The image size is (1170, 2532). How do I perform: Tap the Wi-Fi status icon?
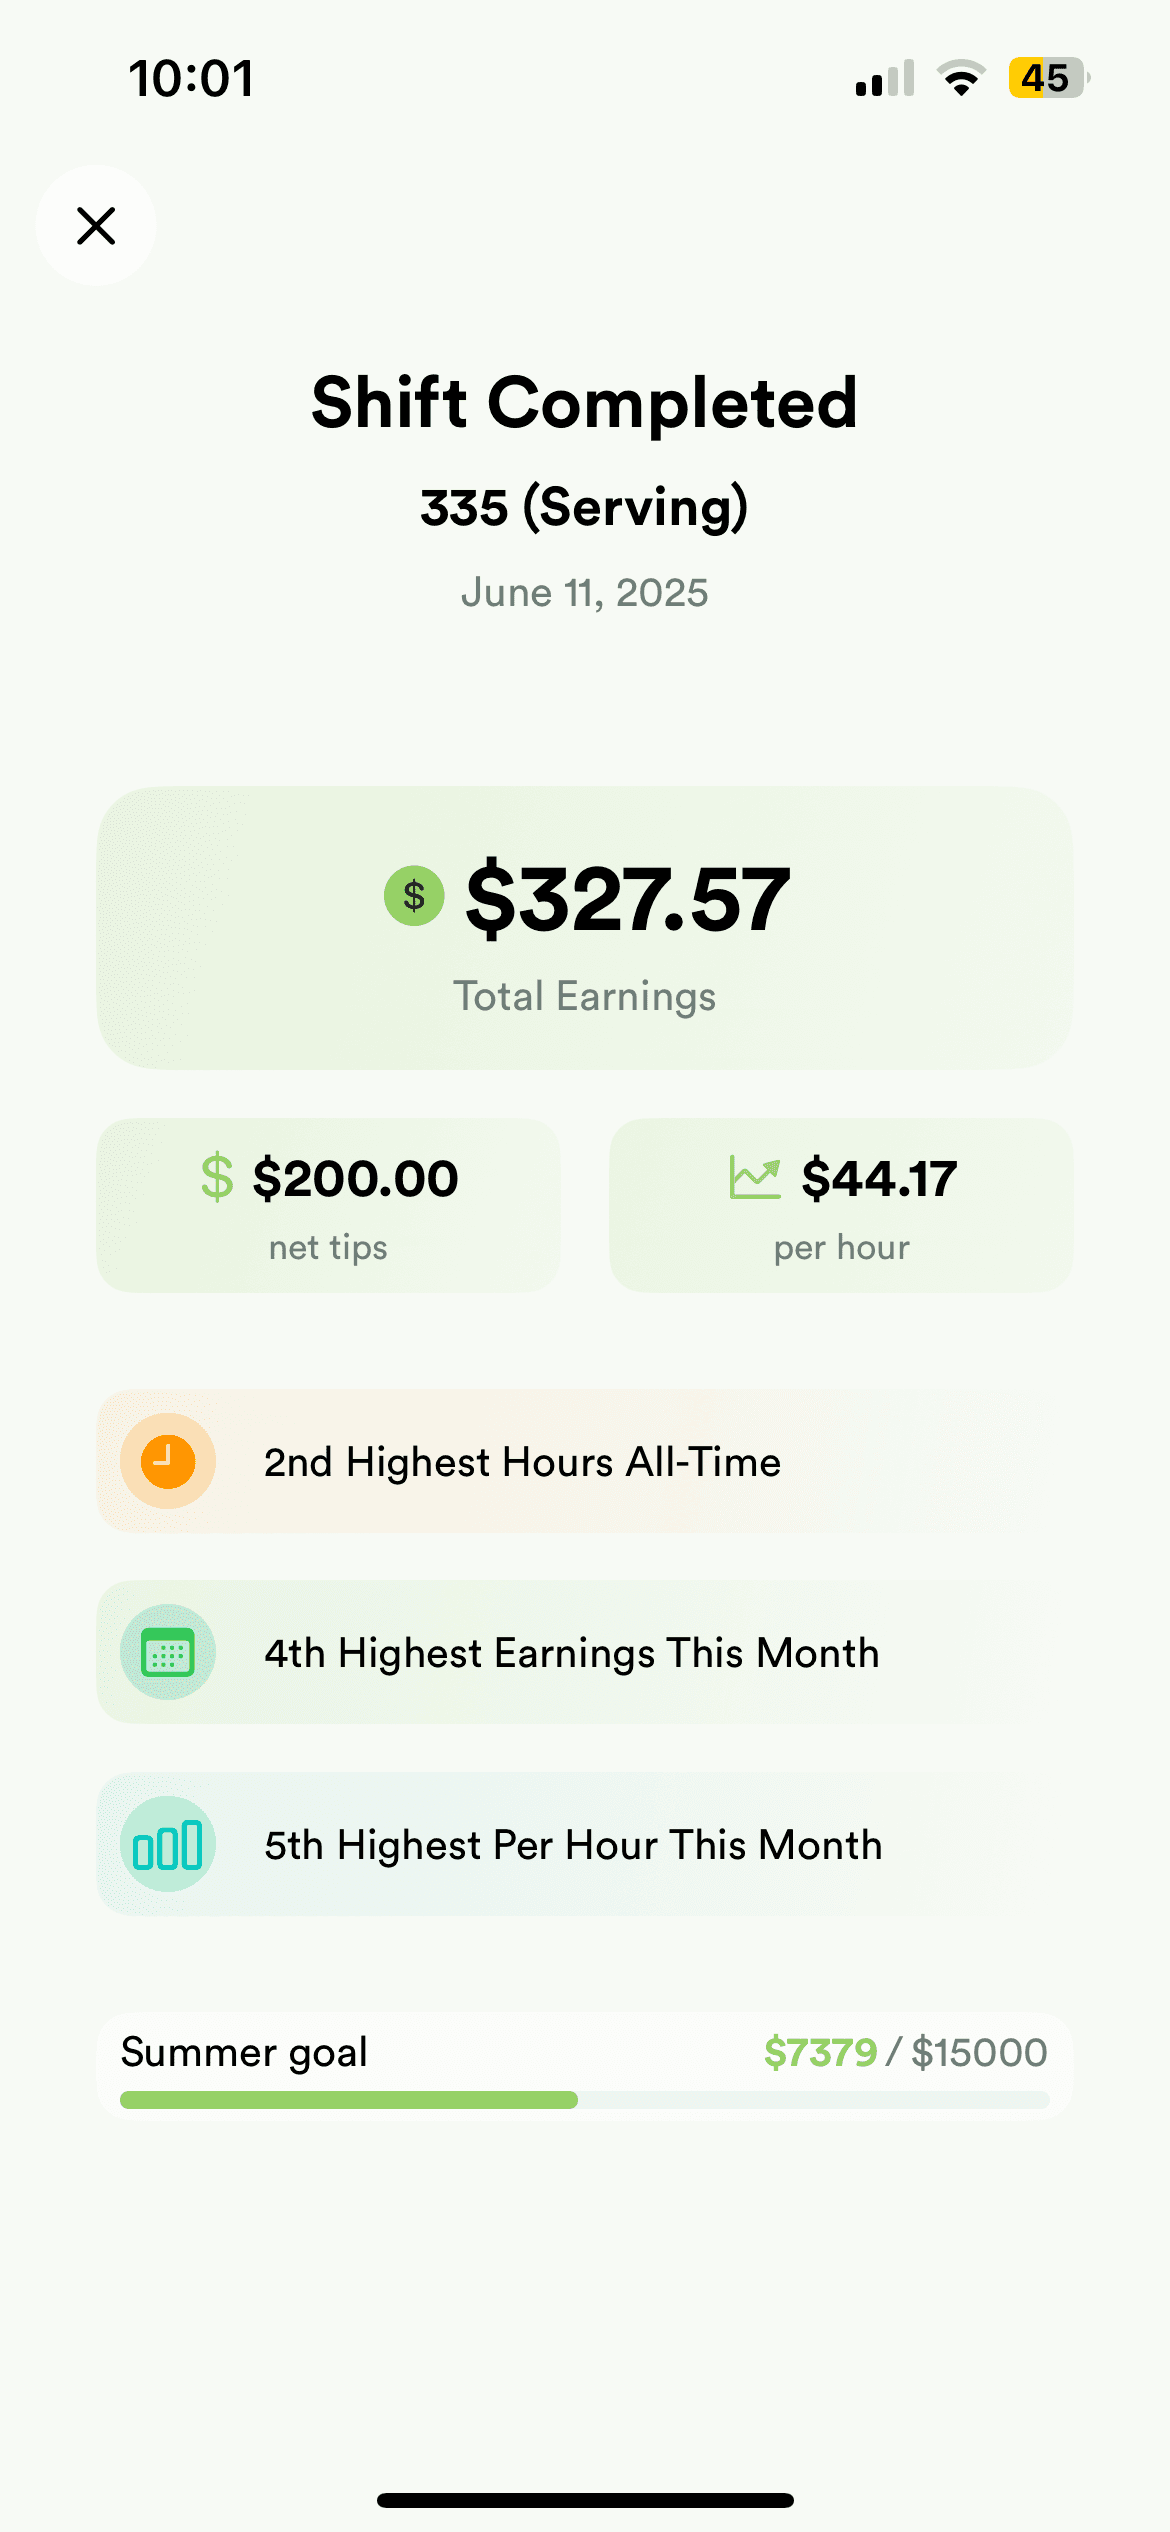click(x=961, y=78)
